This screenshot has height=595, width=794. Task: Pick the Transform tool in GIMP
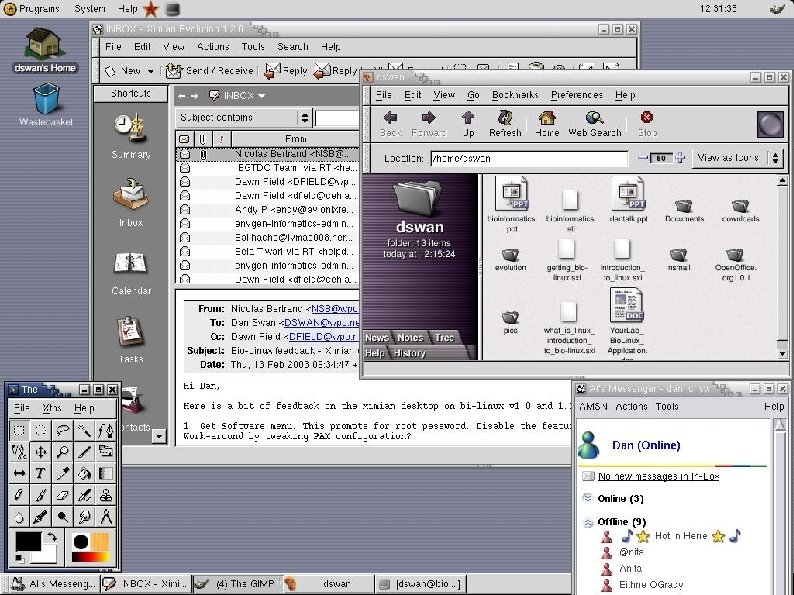point(106,452)
